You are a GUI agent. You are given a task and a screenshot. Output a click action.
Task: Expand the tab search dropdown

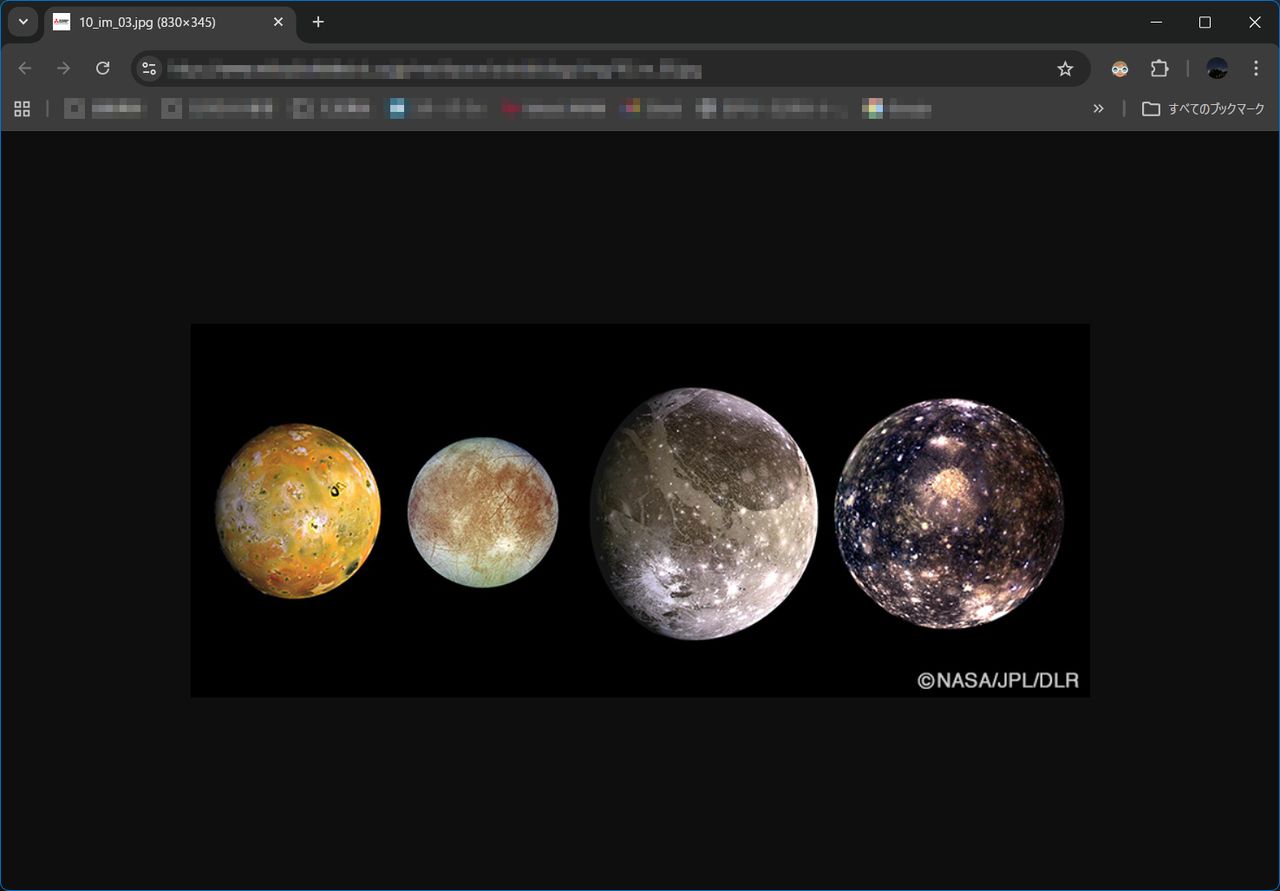pos(23,22)
